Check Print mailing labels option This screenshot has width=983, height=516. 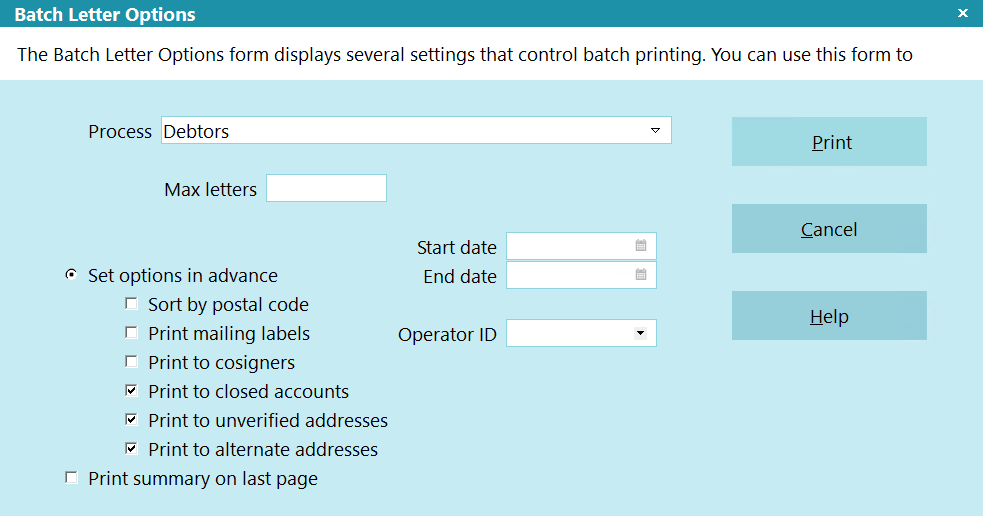pos(131,333)
